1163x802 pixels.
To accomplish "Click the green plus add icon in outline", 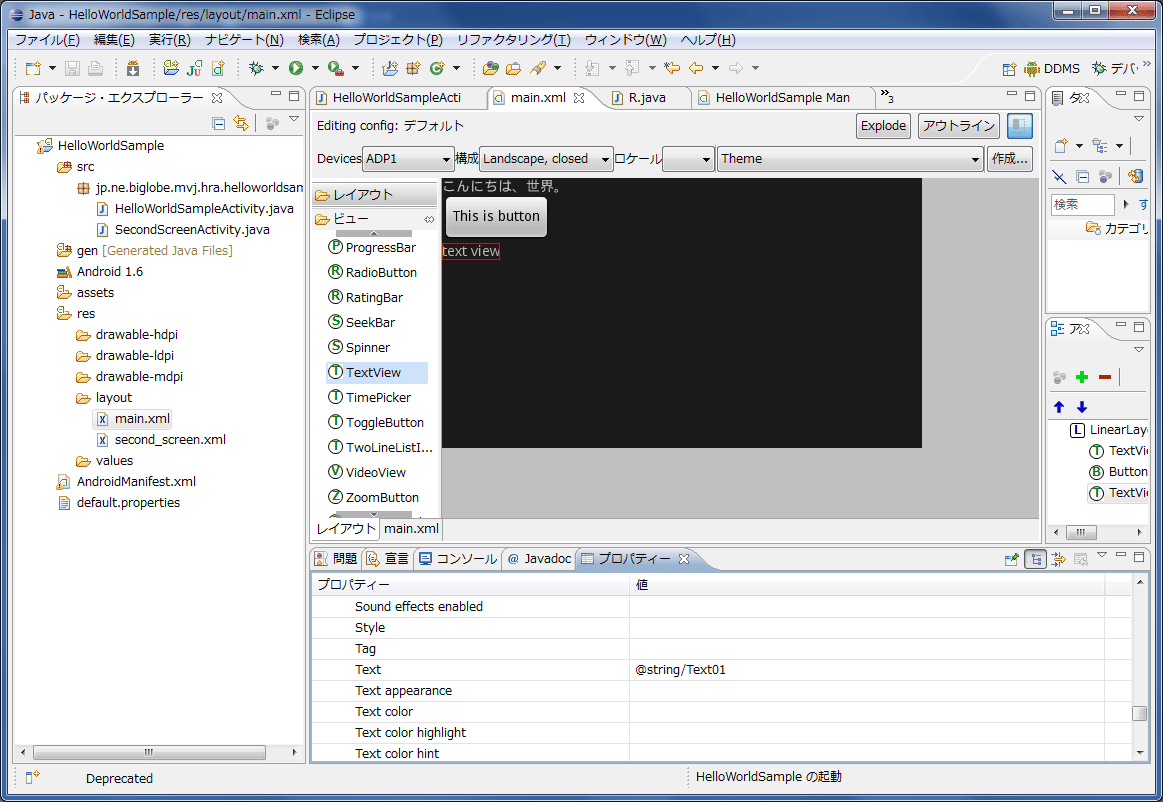I will [x=1081, y=377].
